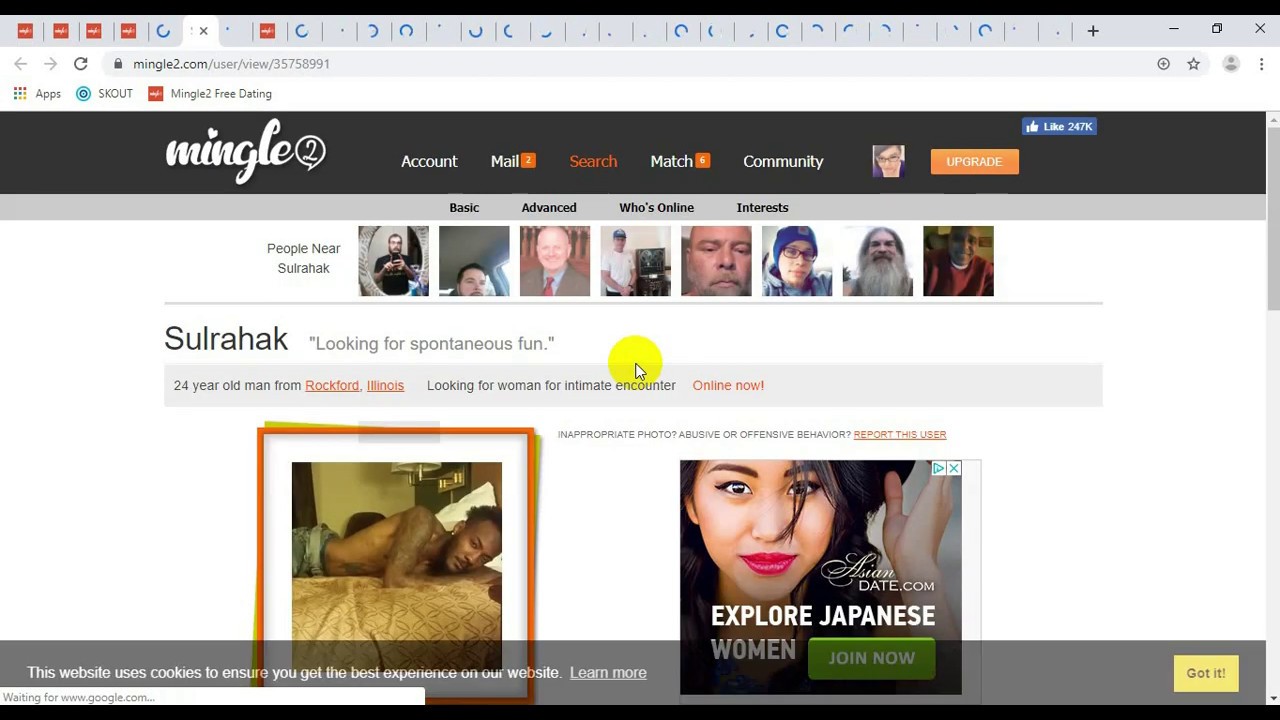Open a new tab with the plus button

(x=1093, y=31)
